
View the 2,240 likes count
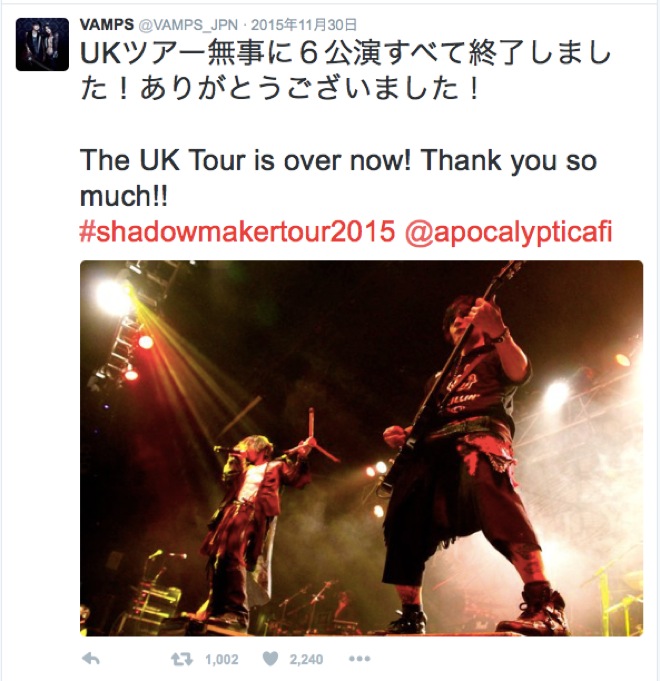click(306, 660)
